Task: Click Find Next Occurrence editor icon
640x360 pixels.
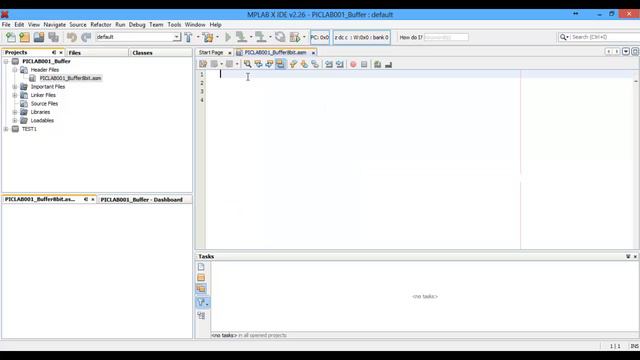Action: [x=269, y=64]
